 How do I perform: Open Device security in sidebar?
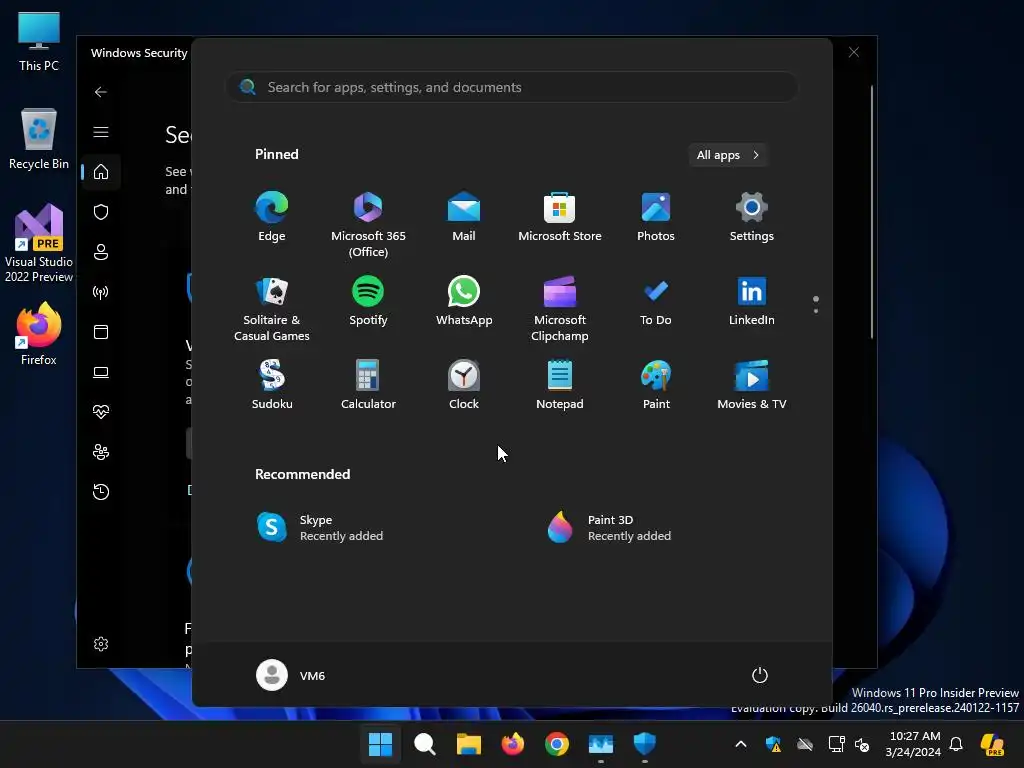coord(101,372)
